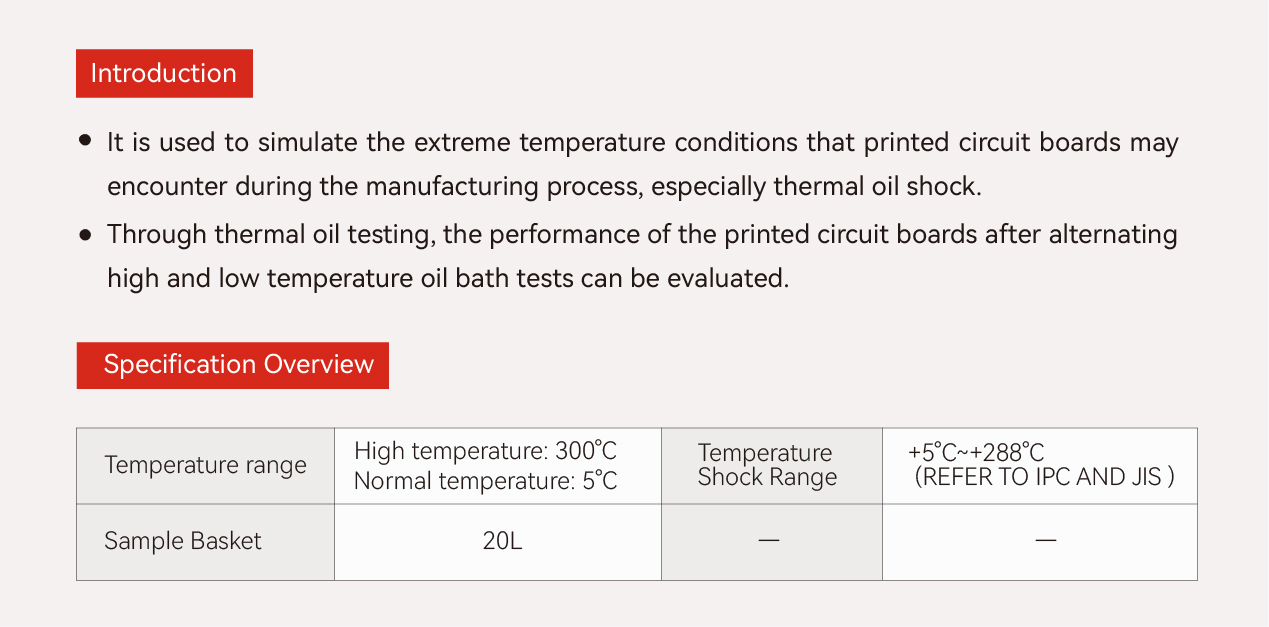
Task: Click the dash in the gray third-column cell
Action: [769, 541]
